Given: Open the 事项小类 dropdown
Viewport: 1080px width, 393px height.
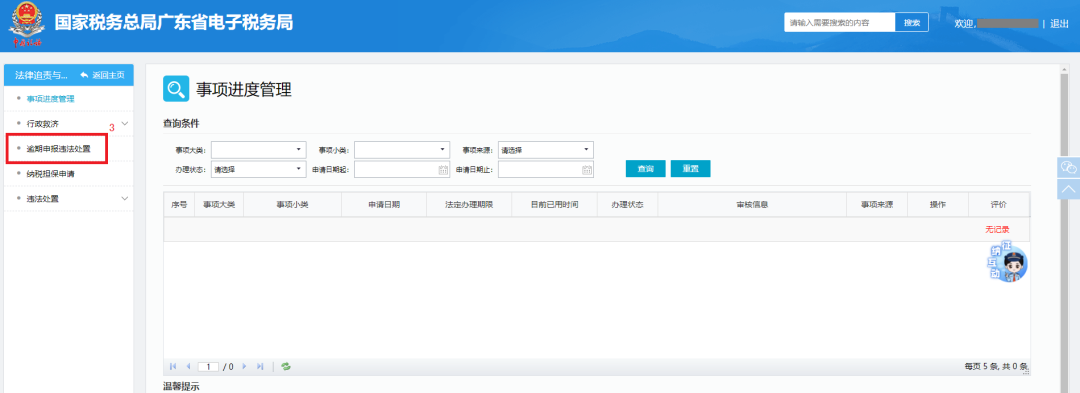Looking at the screenshot, I should click(x=402, y=150).
